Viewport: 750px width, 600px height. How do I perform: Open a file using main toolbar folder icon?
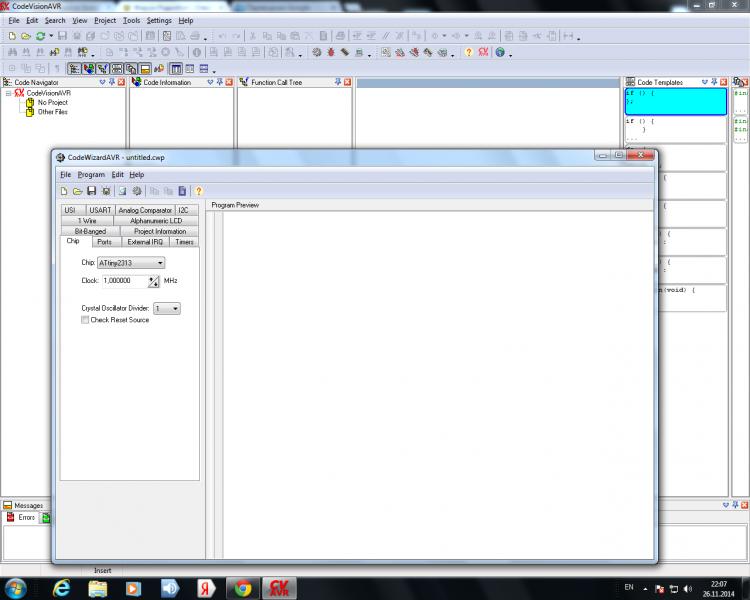pyautogui.click(x=26, y=36)
